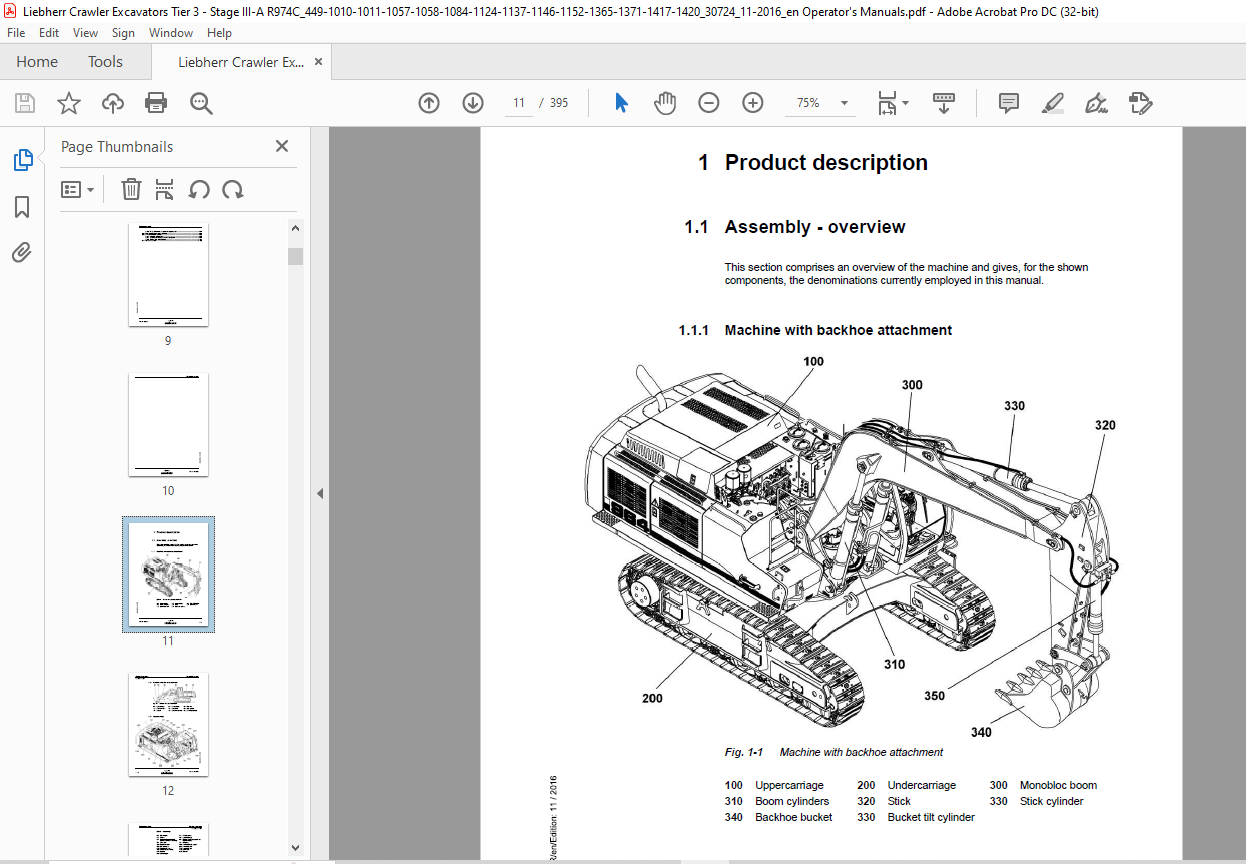Open the thumbnails options dropdown

click(x=77, y=189)
